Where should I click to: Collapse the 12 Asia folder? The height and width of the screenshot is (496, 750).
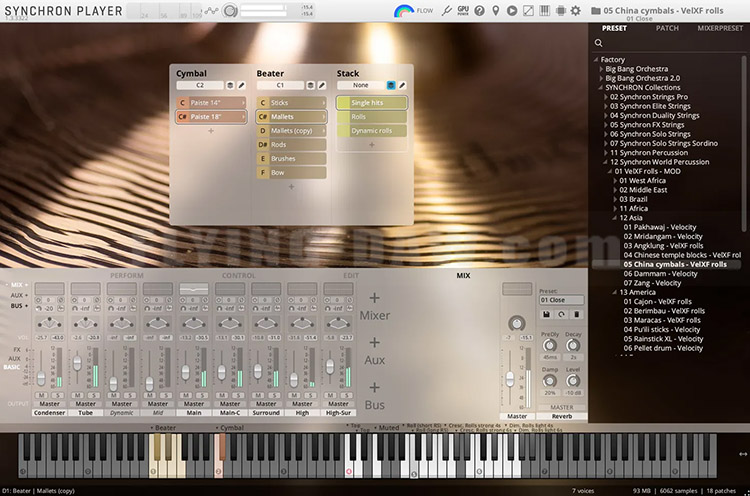point(615,218)
